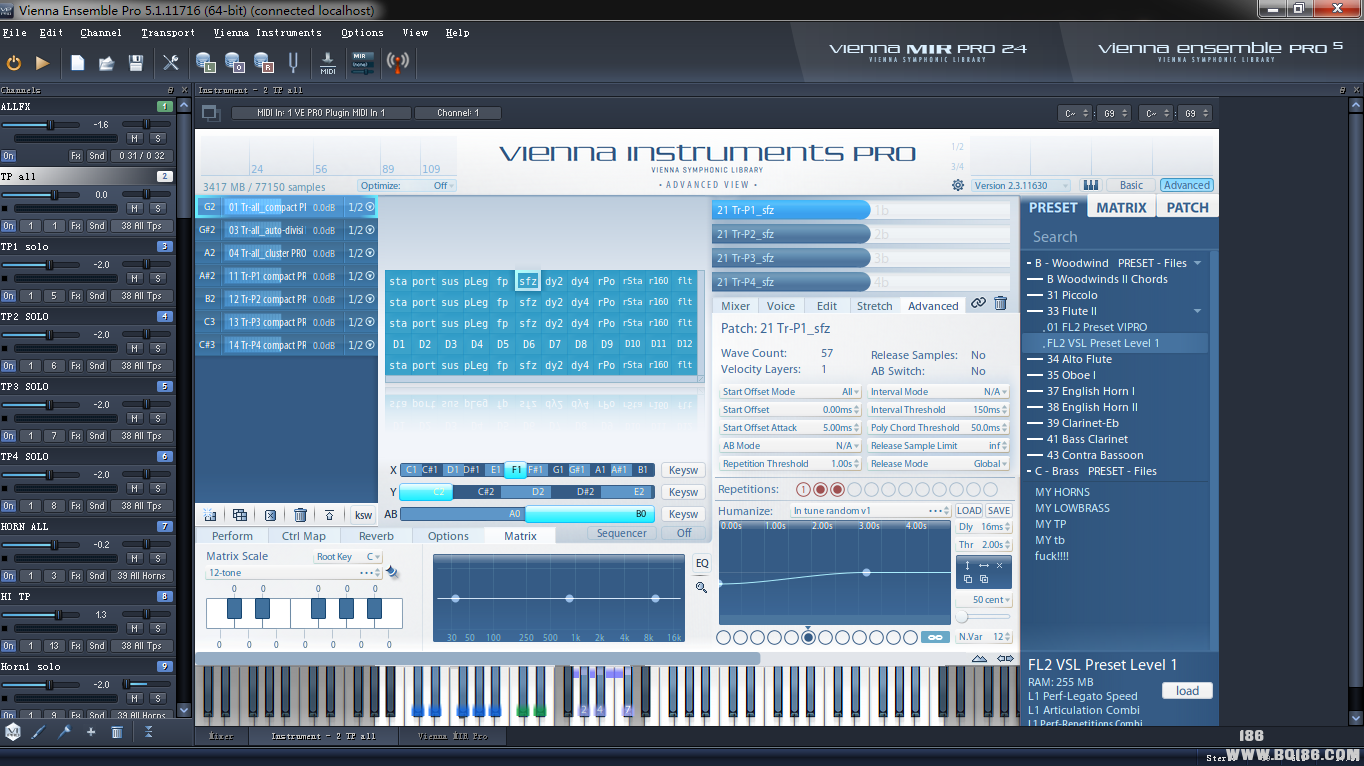This screenshot has width=1364, height=766.
Task: Click the upload arrow icon in matrix toolbar
Action: pyautogui.click(x=329, y=515)
